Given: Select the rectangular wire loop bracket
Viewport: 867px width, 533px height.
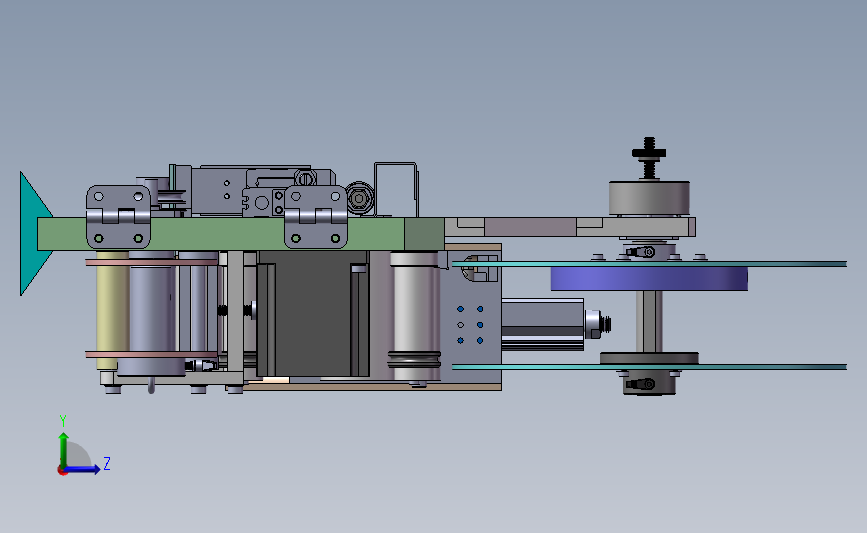Looking at the screenshot, I should pyautogui.click(x=396, y=190).
